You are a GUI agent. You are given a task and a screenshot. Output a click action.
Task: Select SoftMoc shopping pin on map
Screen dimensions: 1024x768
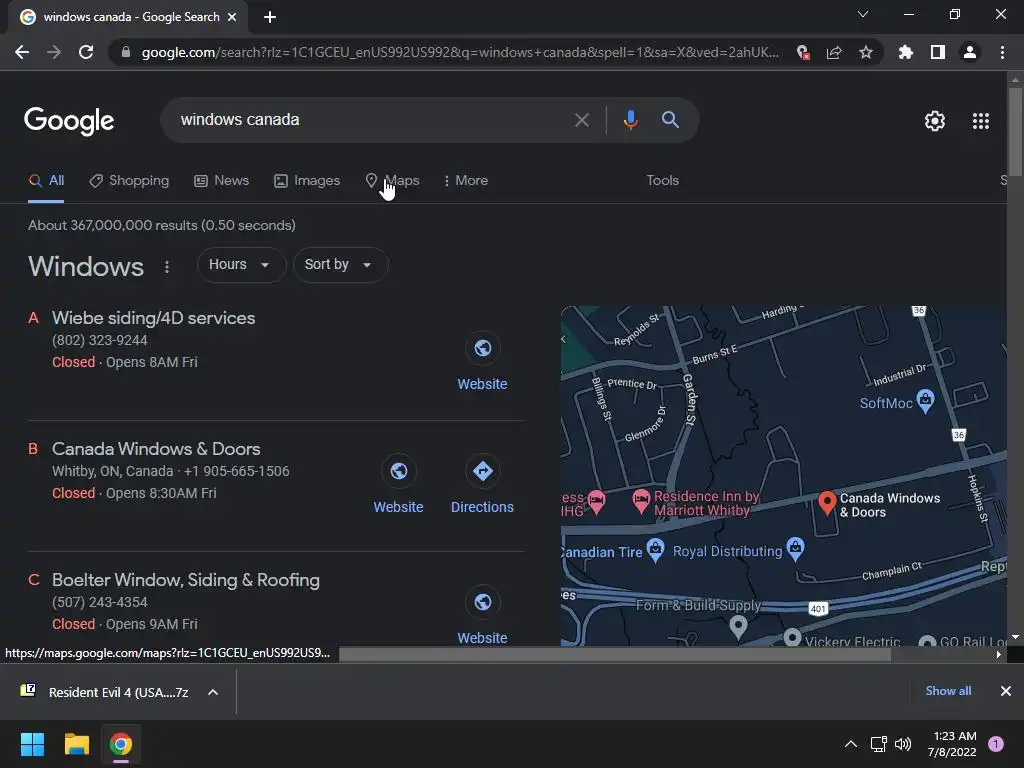(925, 400)
